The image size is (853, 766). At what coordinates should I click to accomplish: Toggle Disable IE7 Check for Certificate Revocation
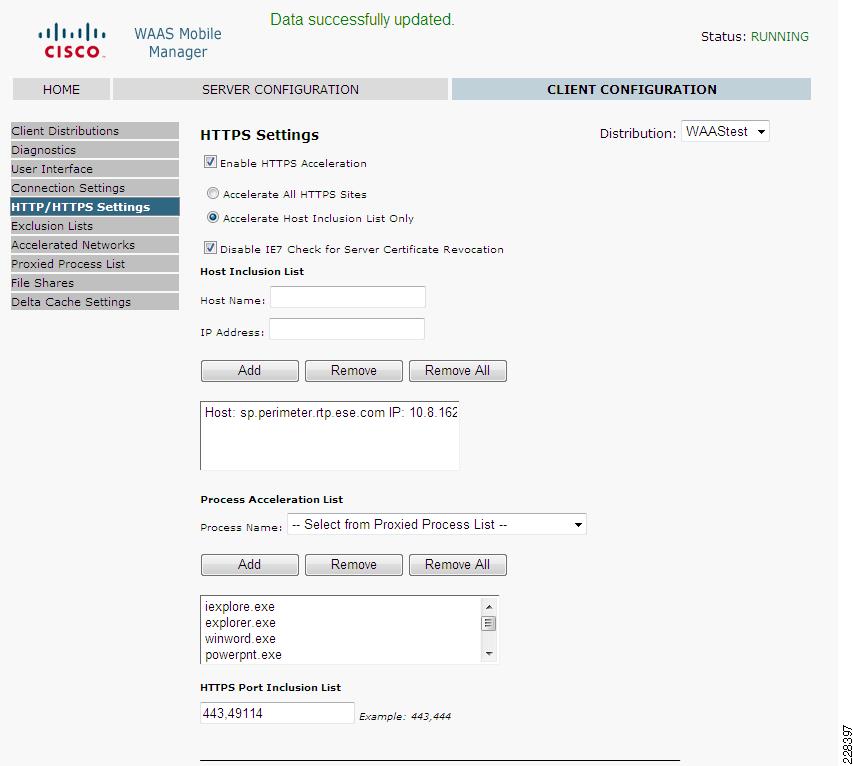210,248
